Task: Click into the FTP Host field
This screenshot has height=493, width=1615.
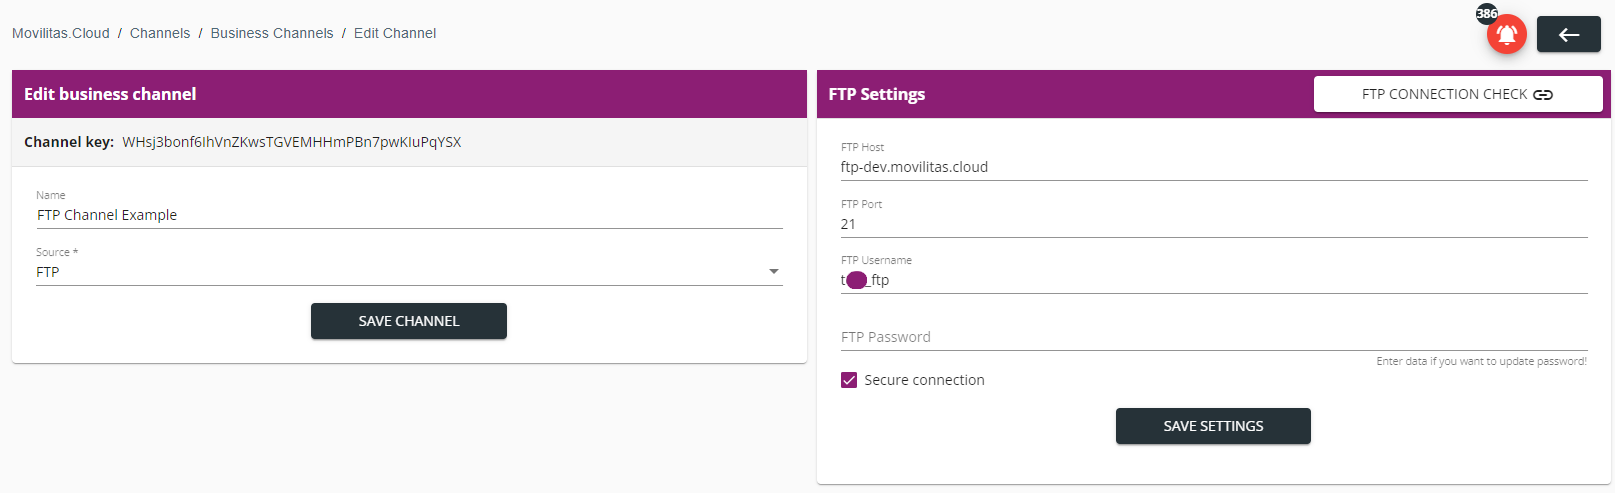Action: pos(1213,167)
